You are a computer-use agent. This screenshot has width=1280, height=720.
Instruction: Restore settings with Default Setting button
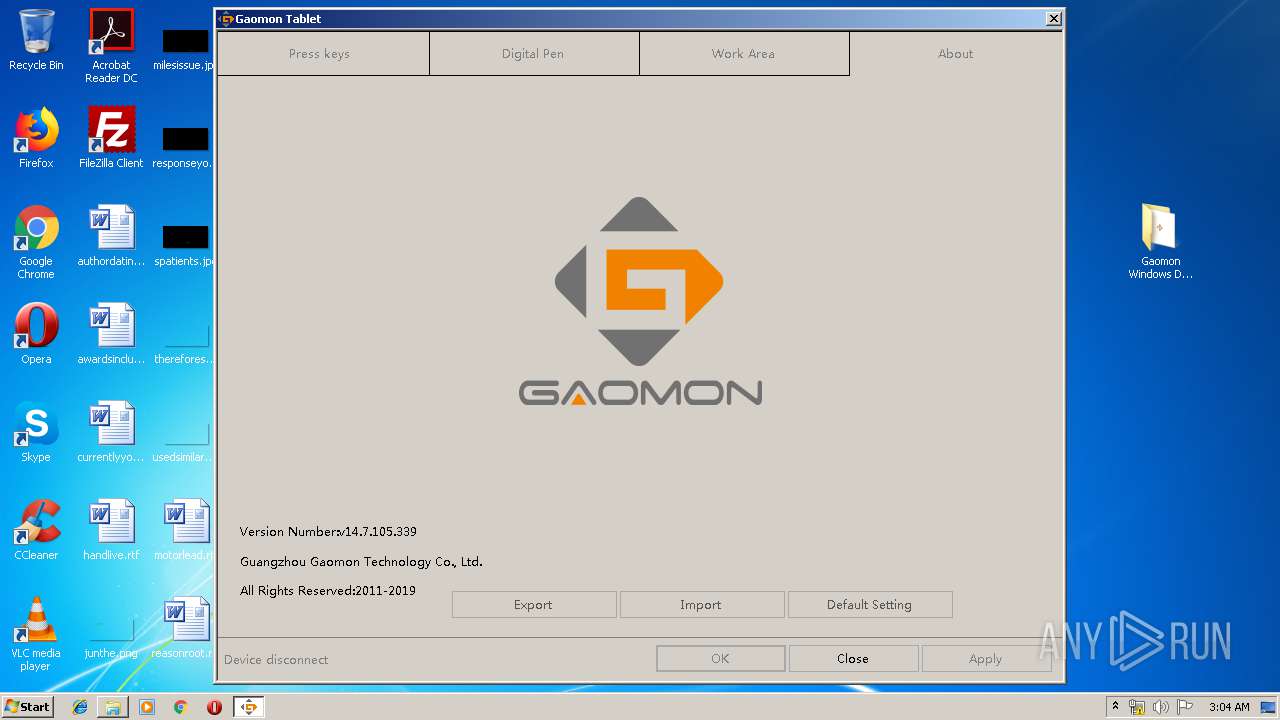[870, 605]
